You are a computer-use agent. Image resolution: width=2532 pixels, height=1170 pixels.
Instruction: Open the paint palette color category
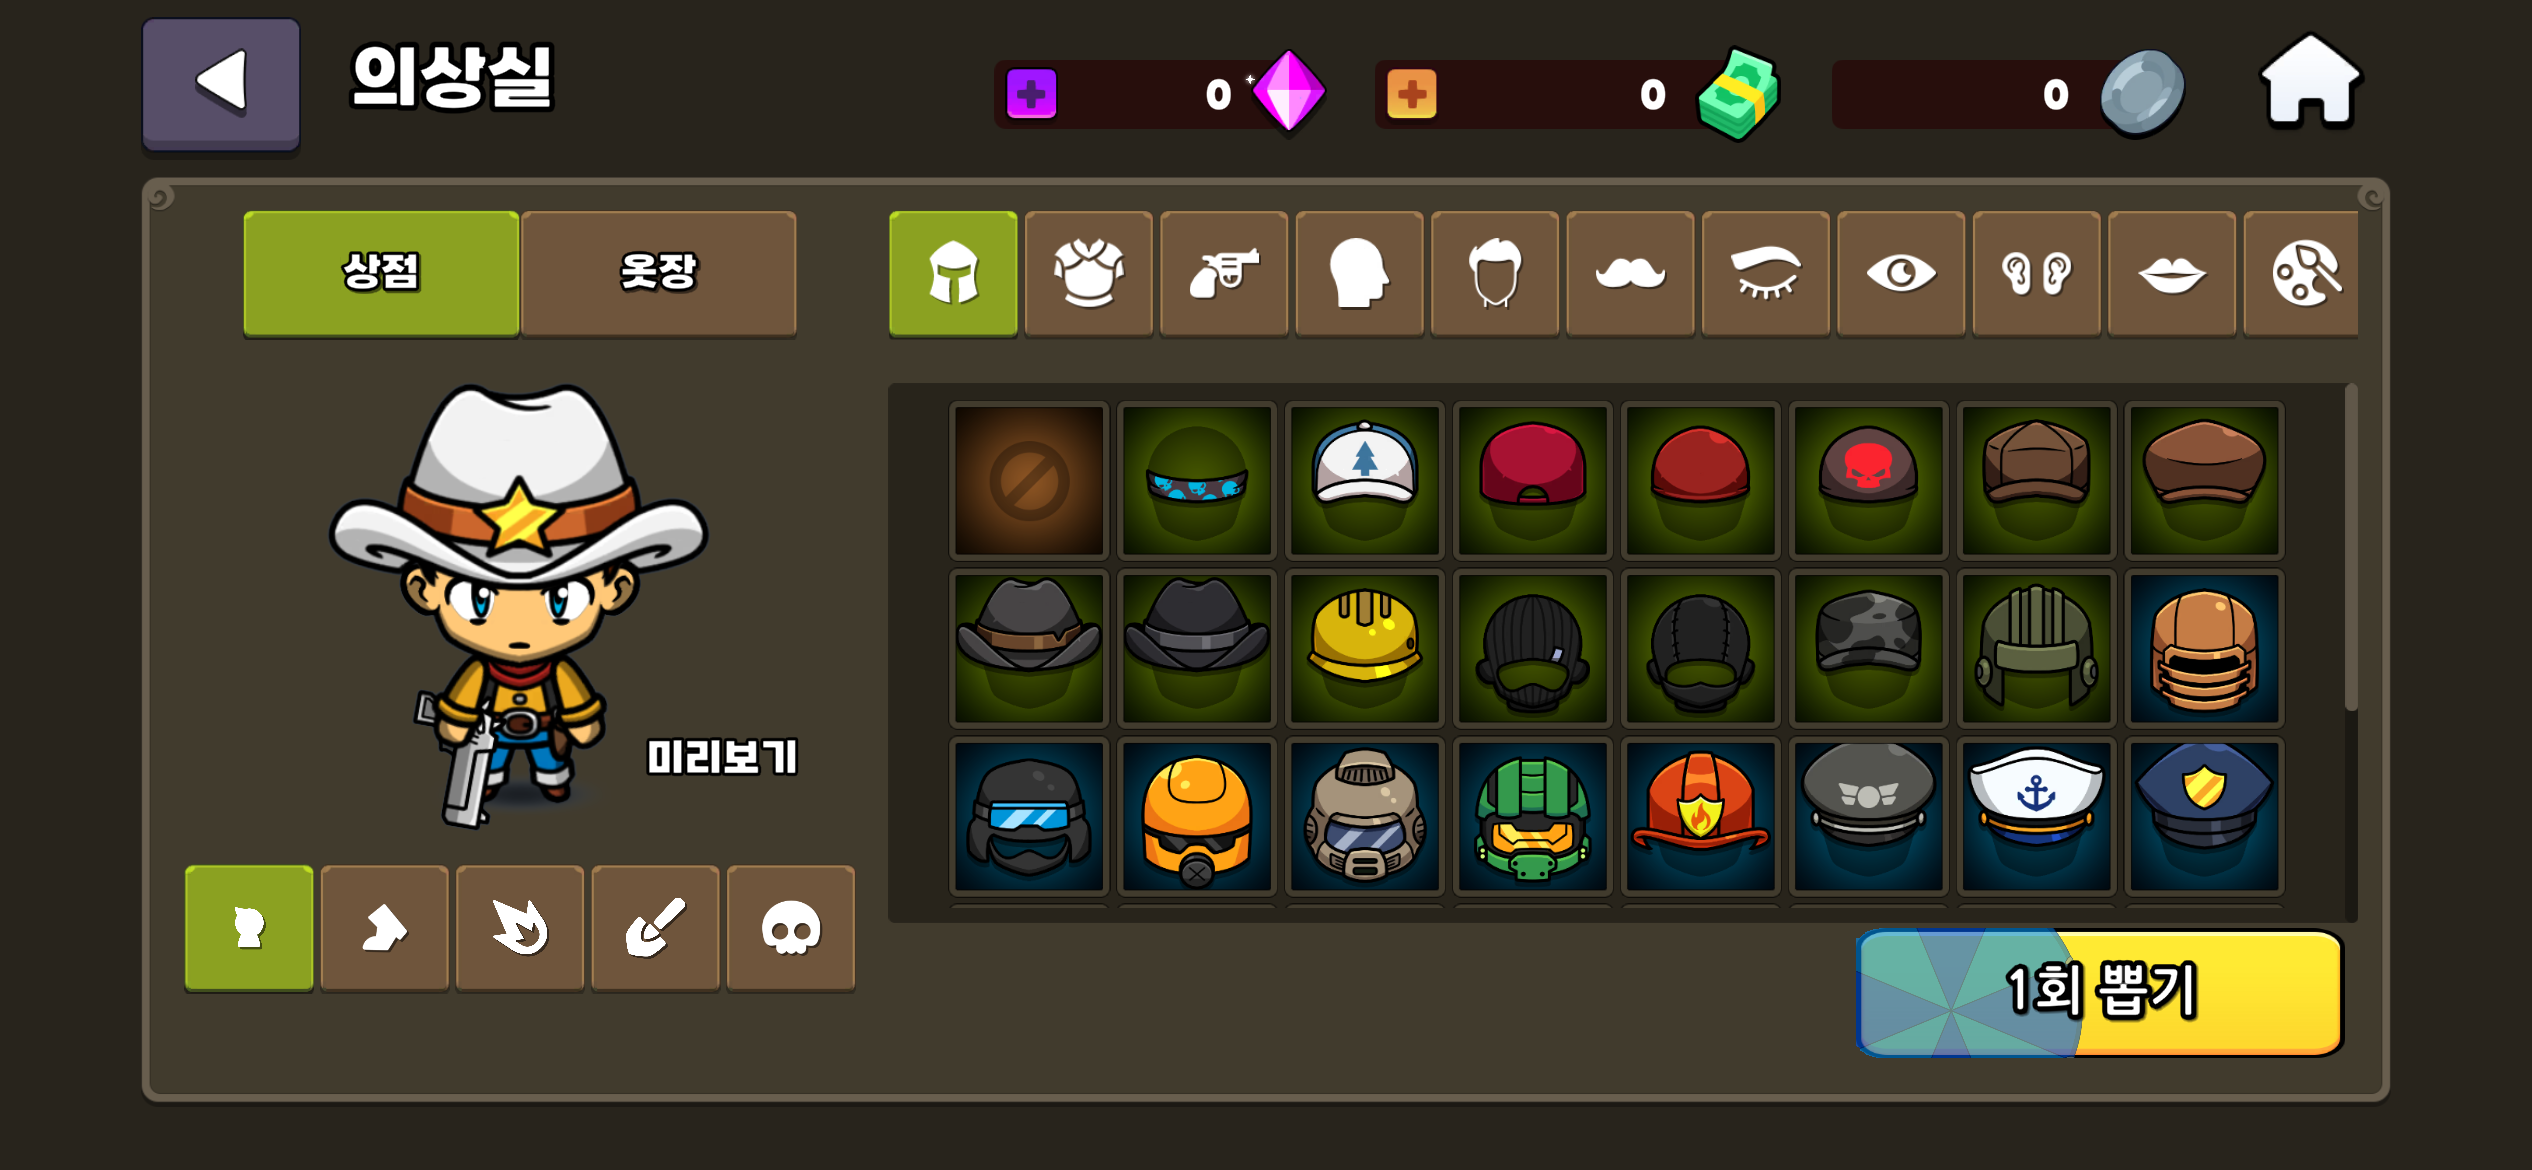point(2301,274)
